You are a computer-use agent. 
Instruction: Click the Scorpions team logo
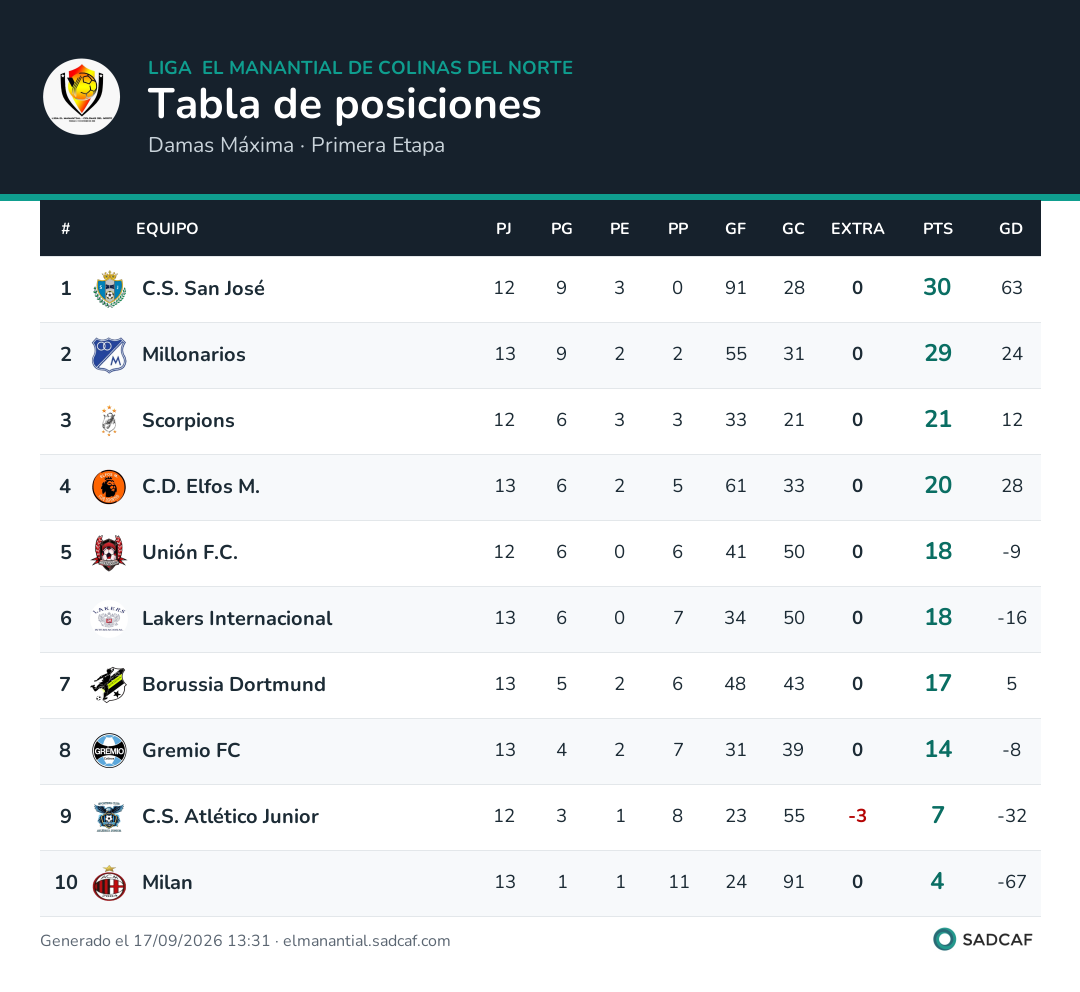(x=109, y=420)
